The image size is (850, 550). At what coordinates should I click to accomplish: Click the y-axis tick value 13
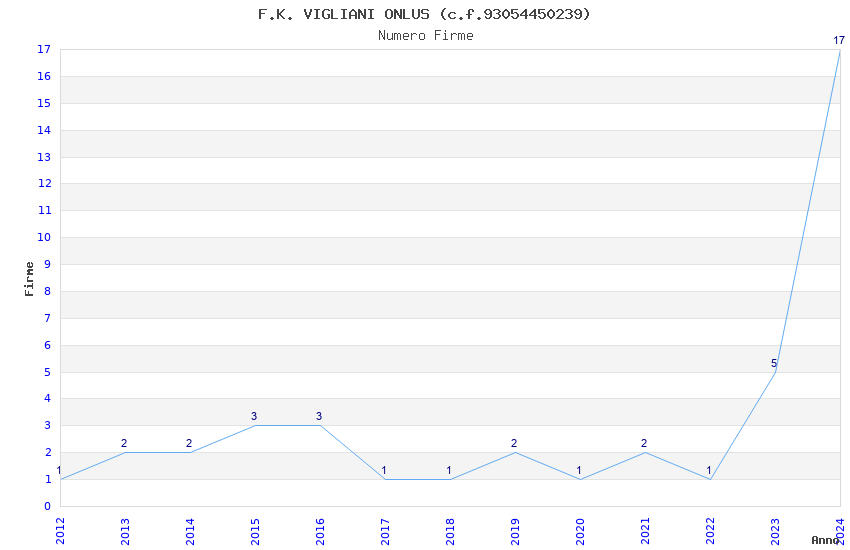[44, 157]
